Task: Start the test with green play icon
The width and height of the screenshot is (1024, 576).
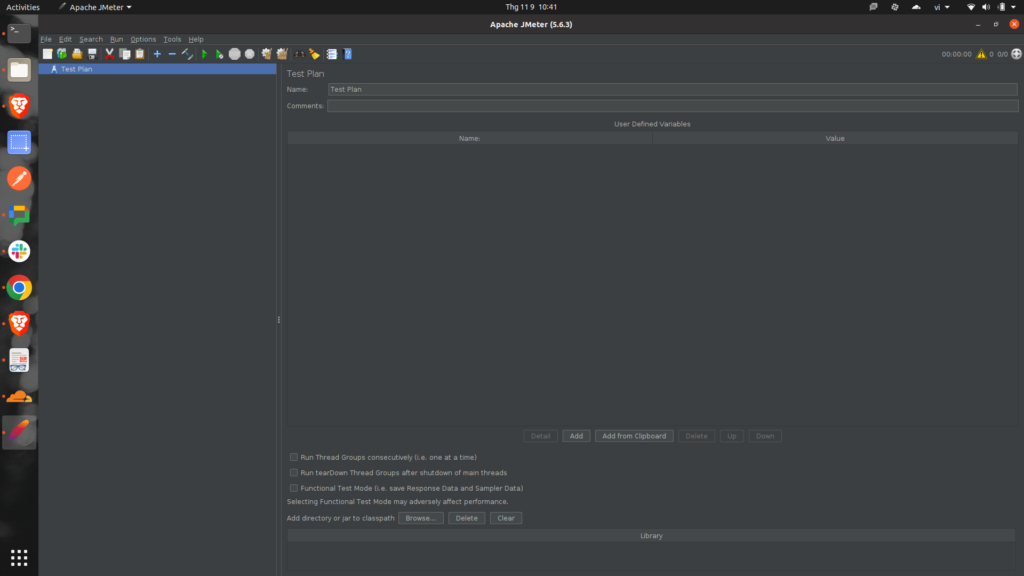Action: [x=204, y=54]
